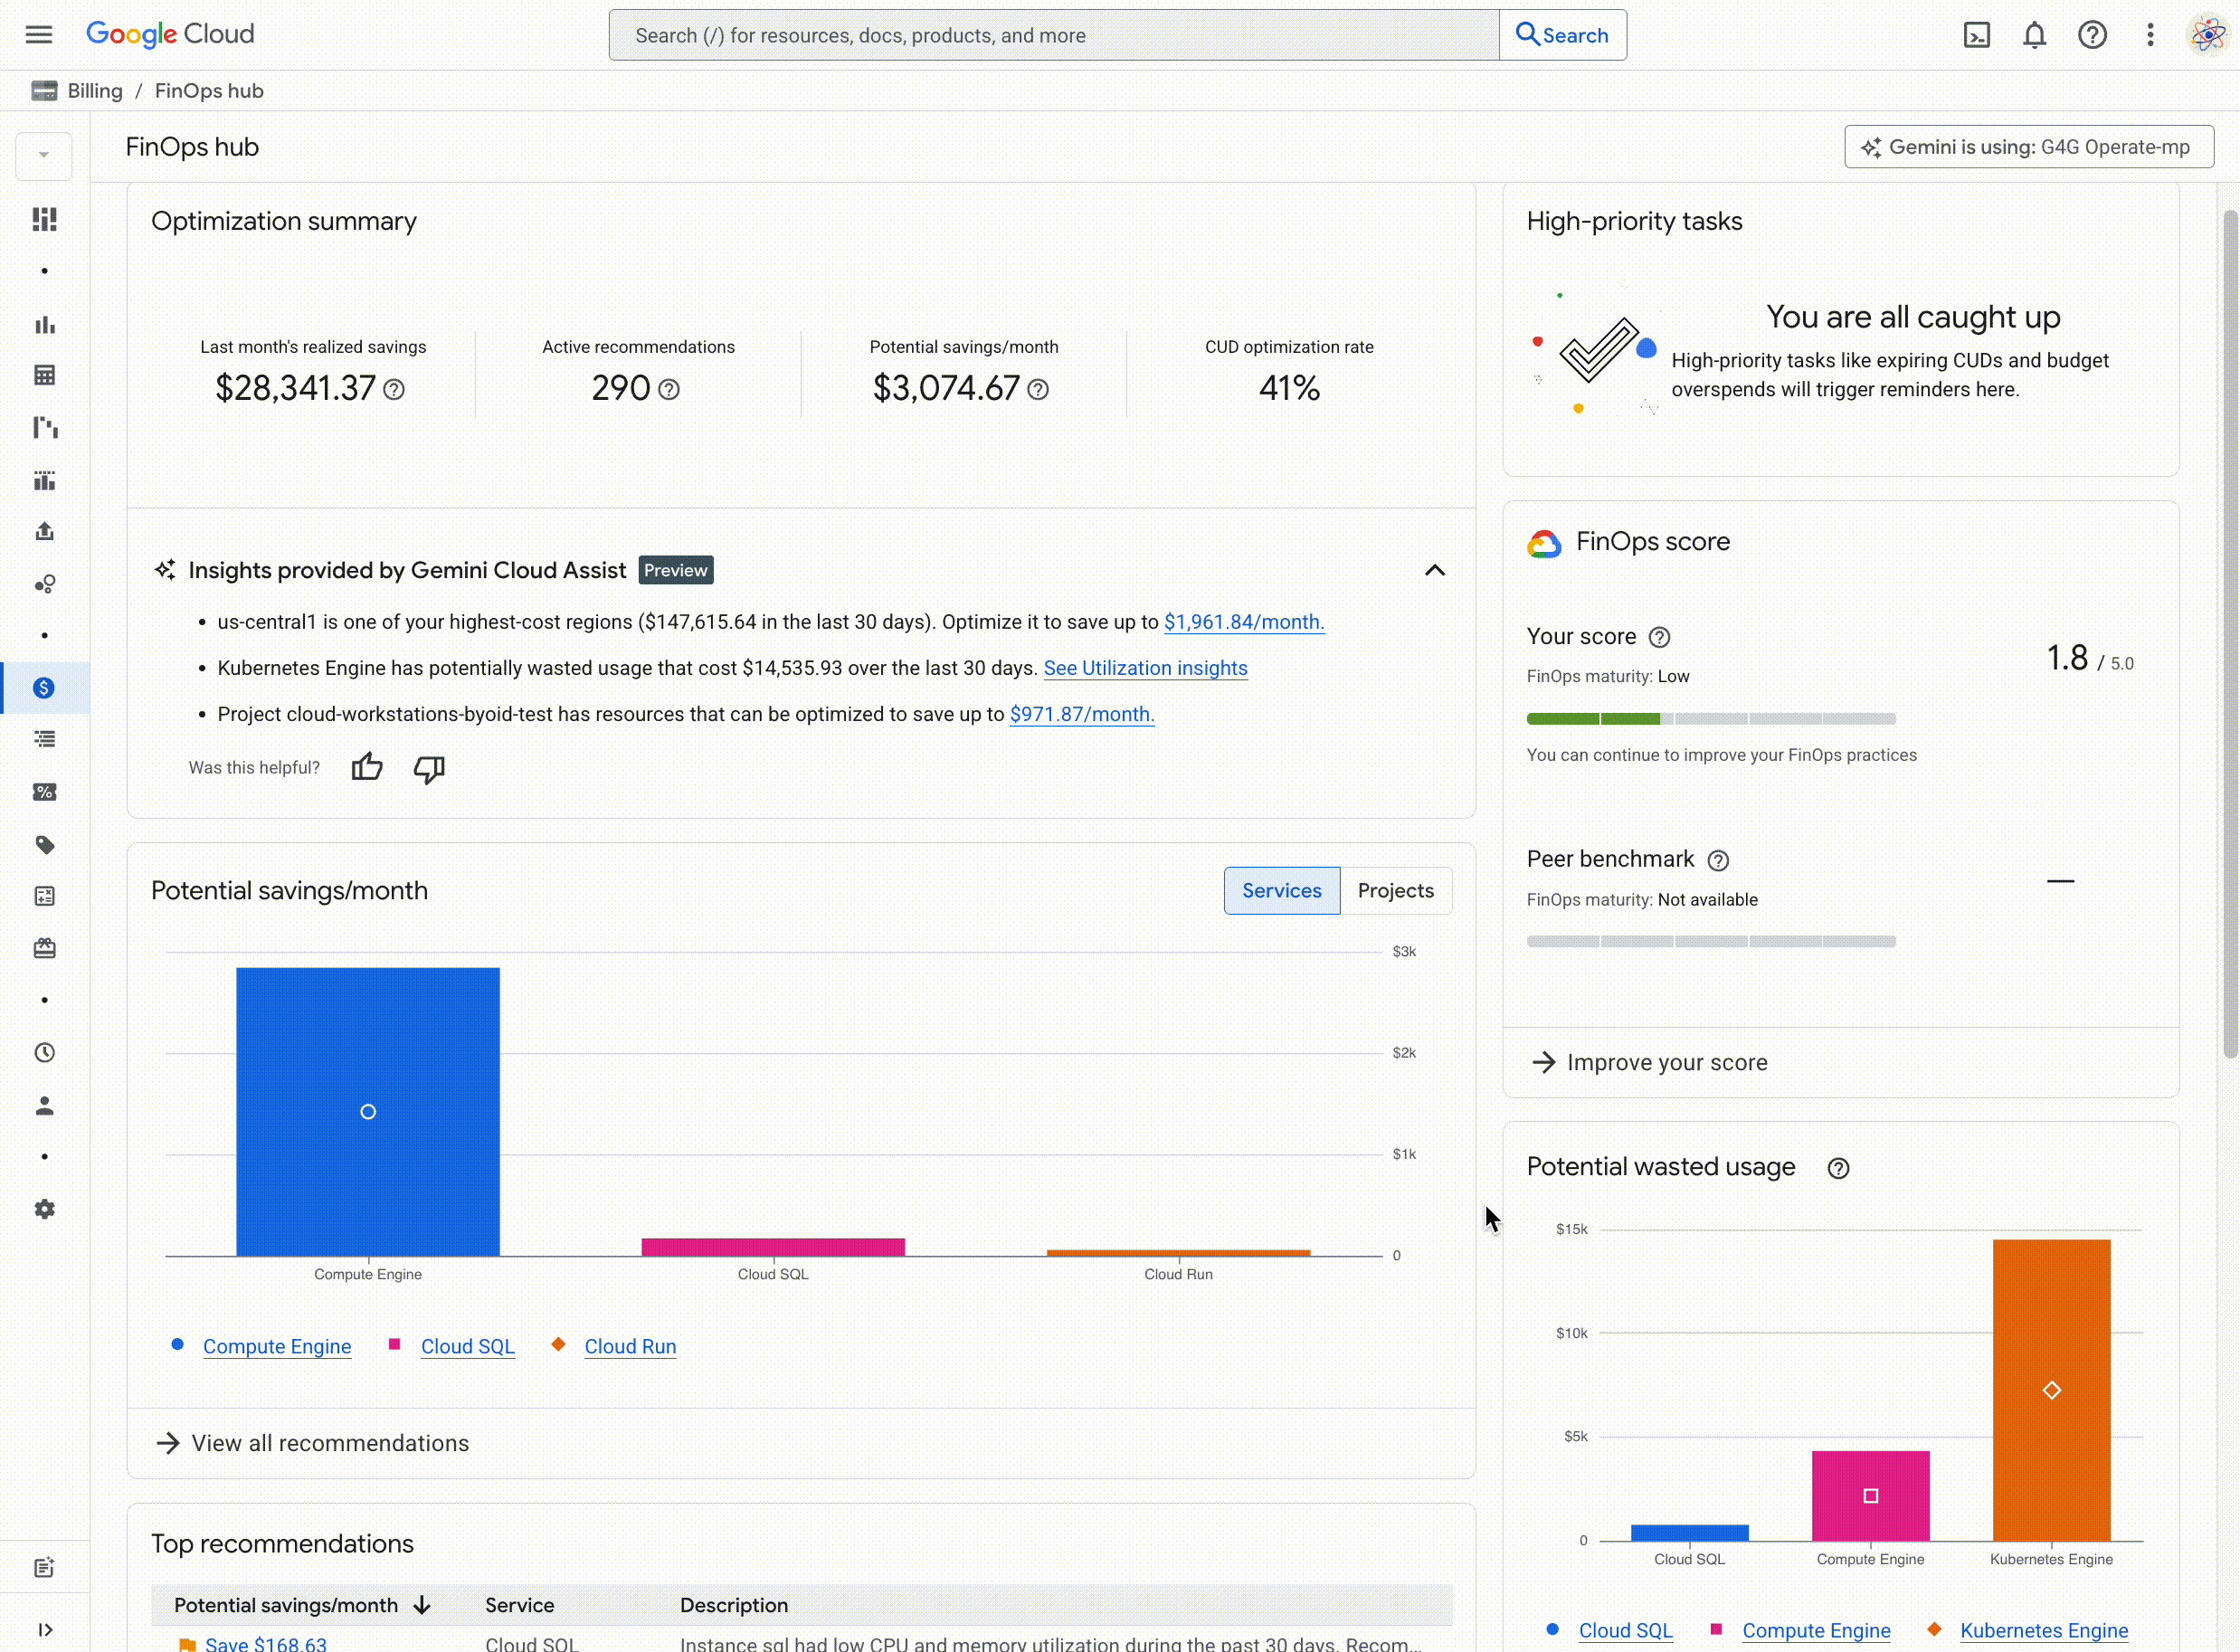Show help for Active recommendations count
The image size is (2240, 1652).
coord(669,389)
